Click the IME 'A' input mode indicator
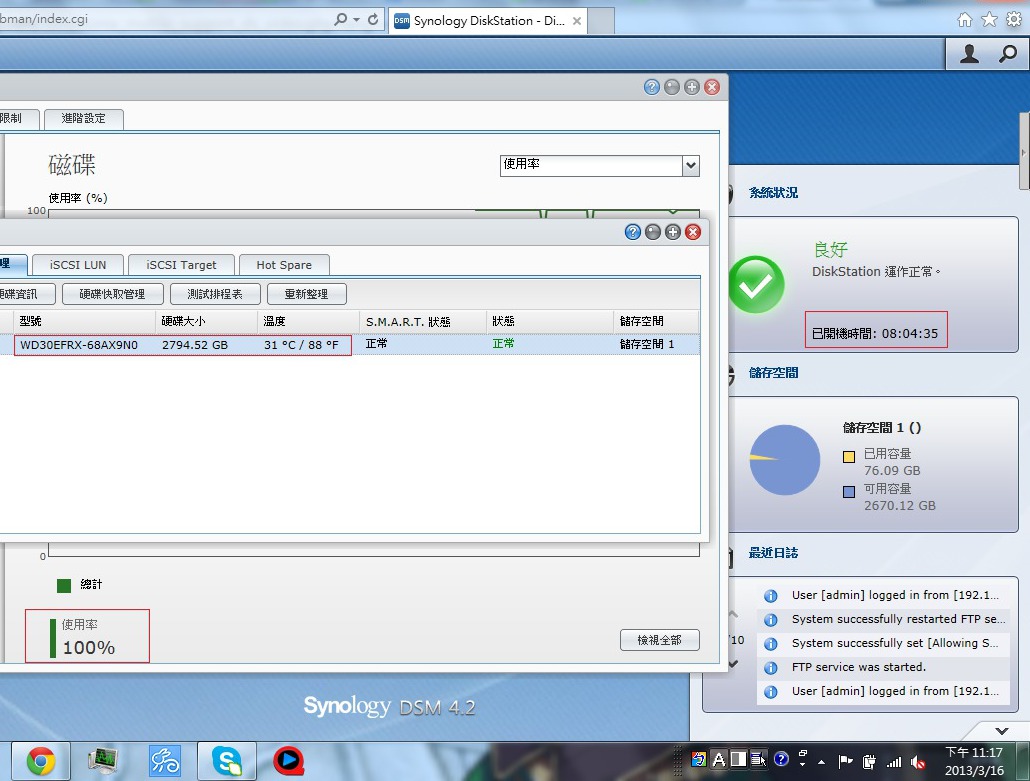The height and width of the screenshot is (781, 1030). pos(719,760)
